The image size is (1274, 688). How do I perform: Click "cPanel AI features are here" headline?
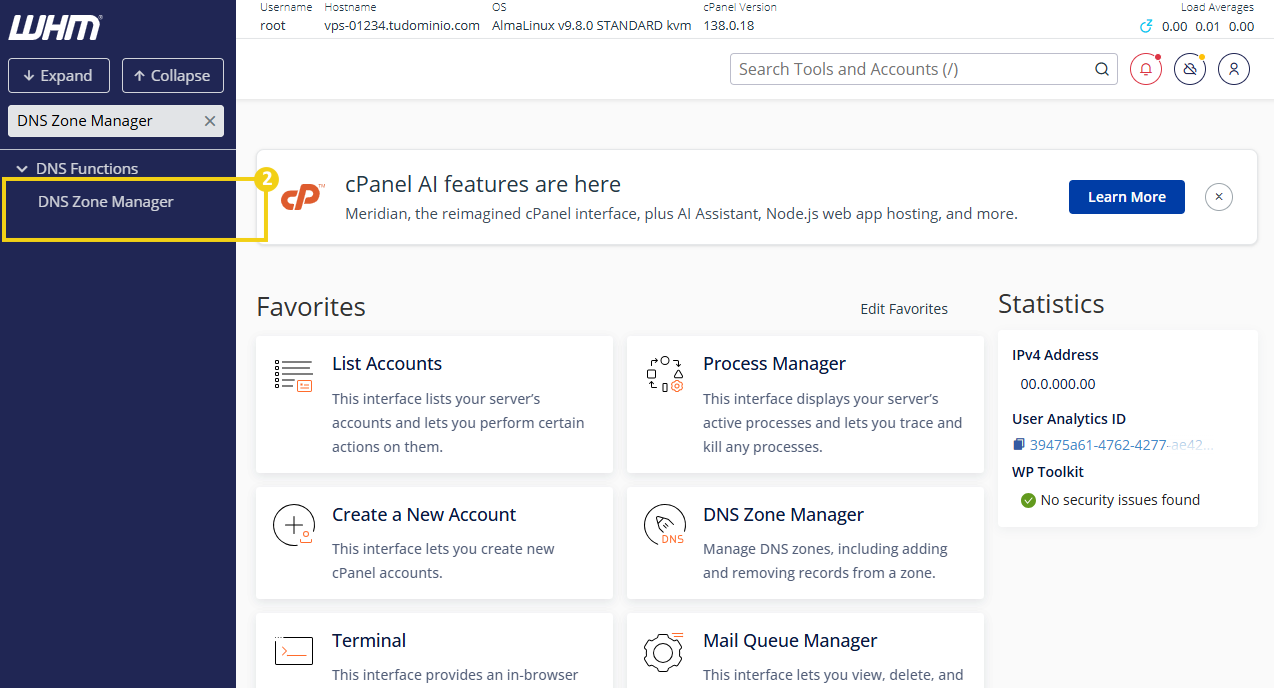click(x=483, y=184)
